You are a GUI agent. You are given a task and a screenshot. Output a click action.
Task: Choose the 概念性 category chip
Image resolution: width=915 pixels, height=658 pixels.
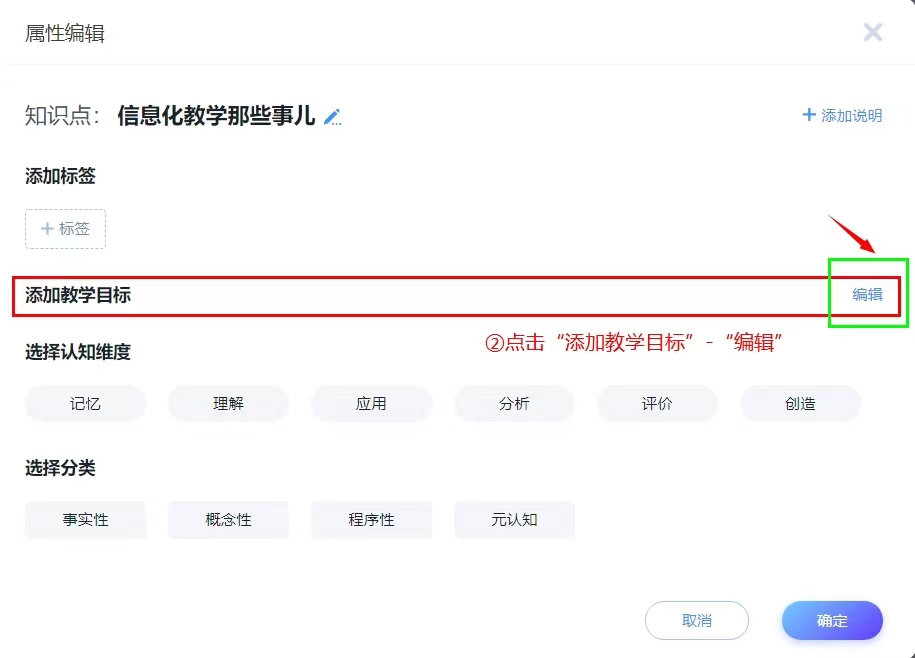[228, 520]
